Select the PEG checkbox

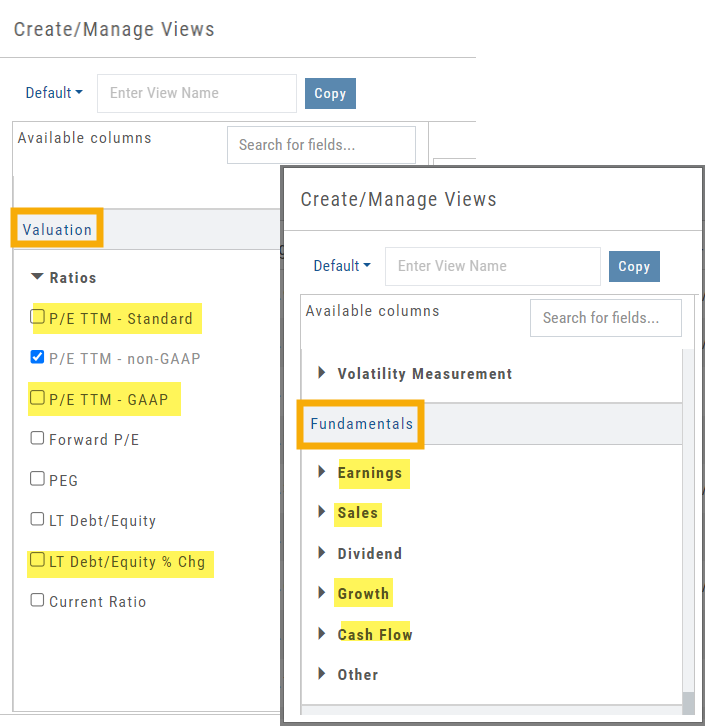[x=38, y=479]
